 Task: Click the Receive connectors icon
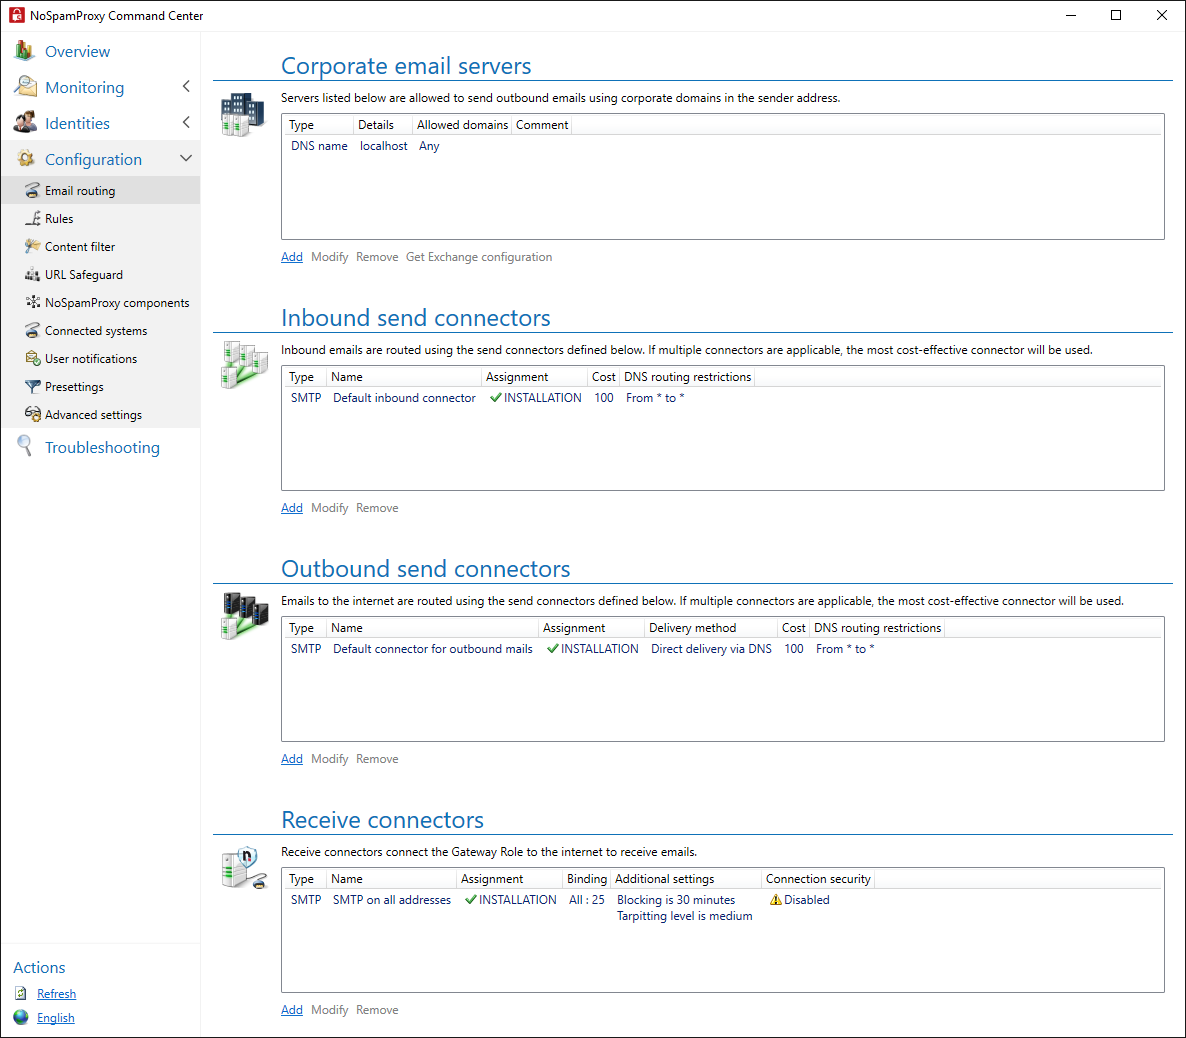point(244,867)
